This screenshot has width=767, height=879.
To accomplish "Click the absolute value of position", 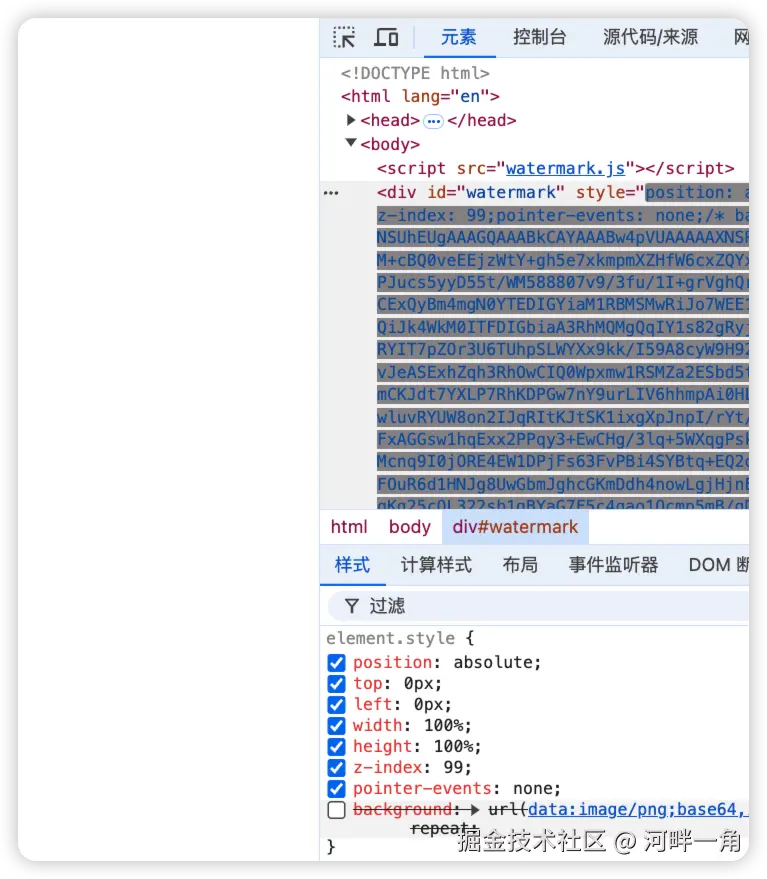I will tap(492, 662).
